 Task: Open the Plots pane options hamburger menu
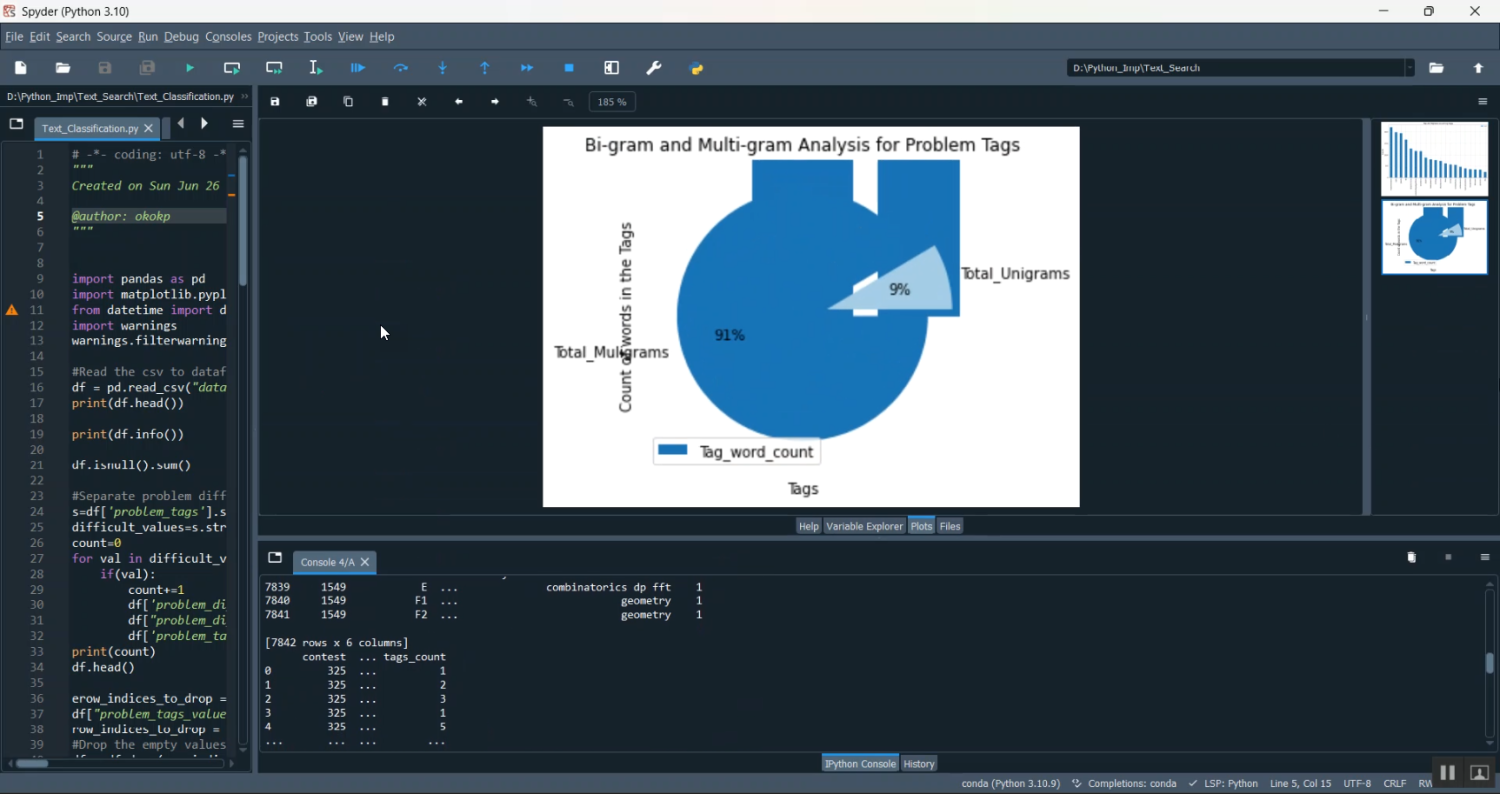coord(1483,102)
